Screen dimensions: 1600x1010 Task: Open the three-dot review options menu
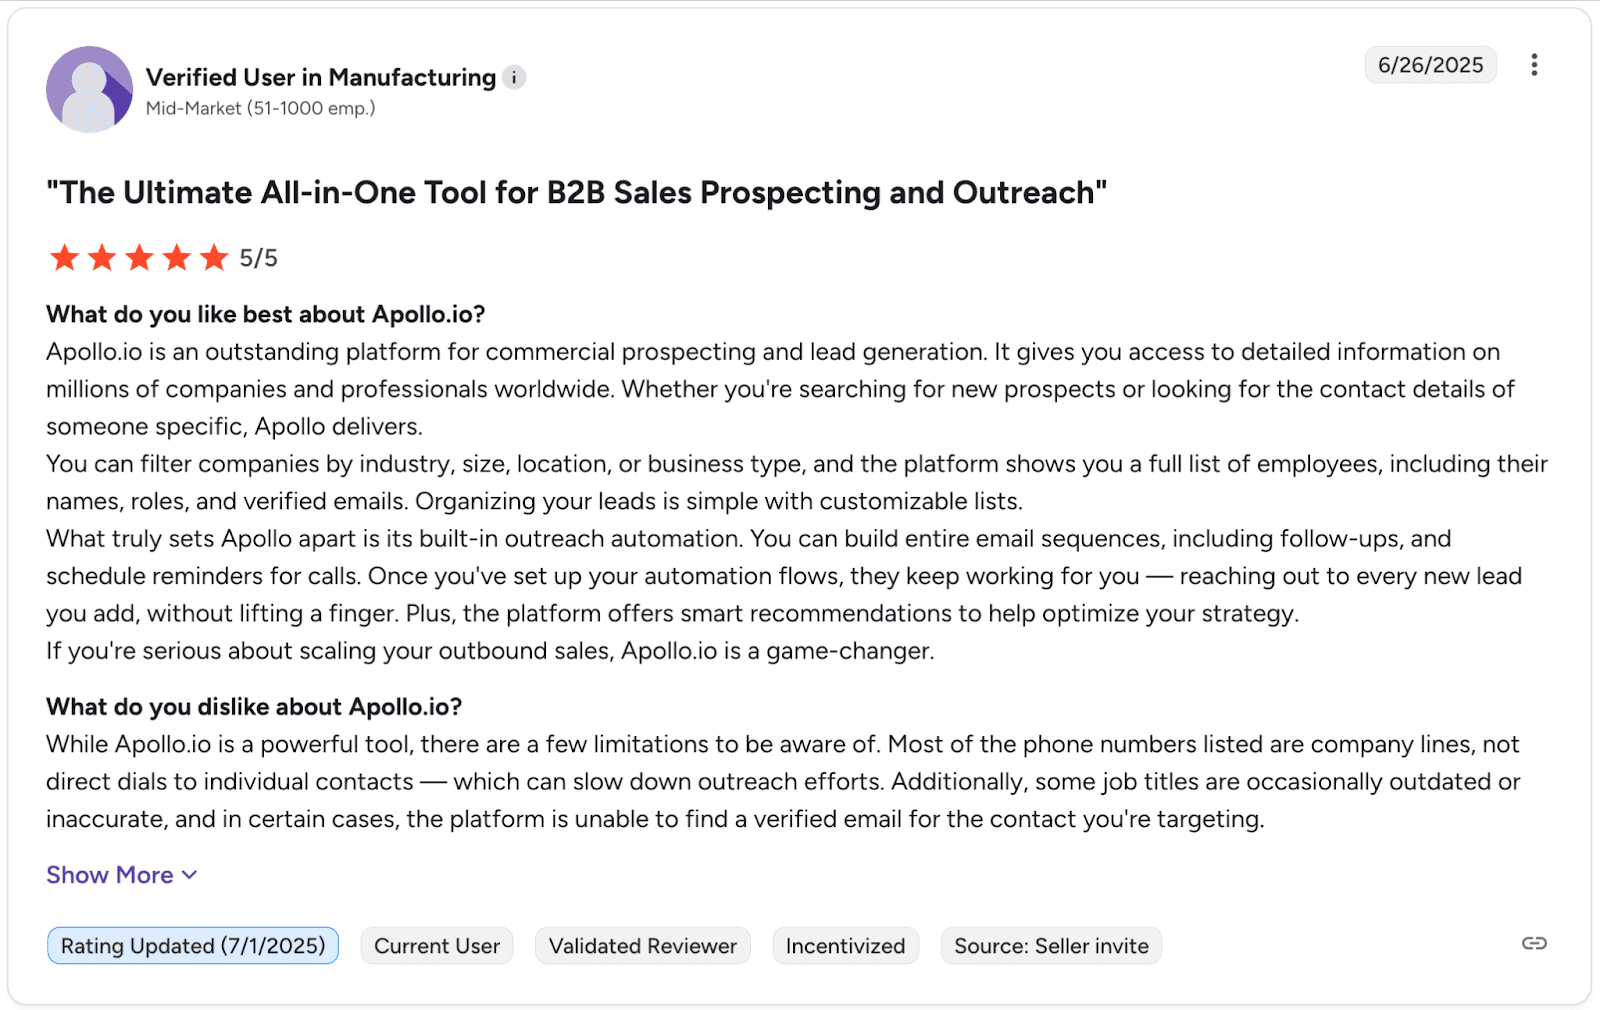[1534, 65]
